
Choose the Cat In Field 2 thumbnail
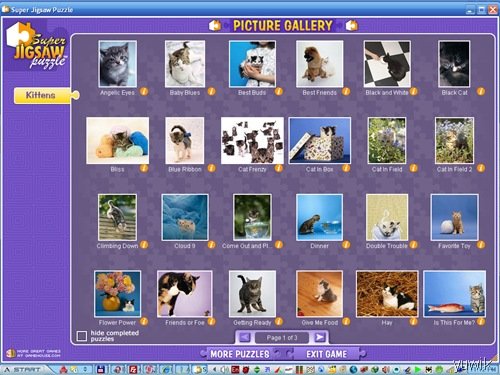(x=454, y=140)
